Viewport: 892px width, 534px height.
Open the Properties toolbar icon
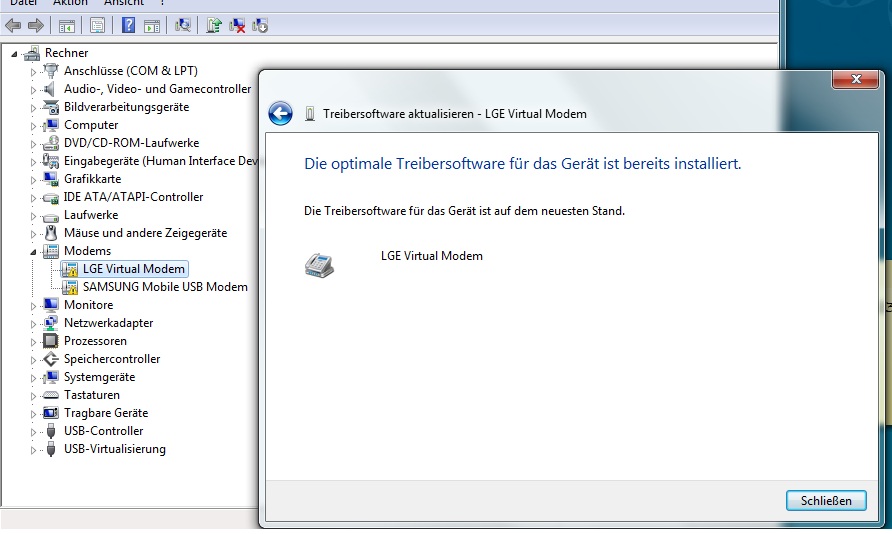coord(97,26)
